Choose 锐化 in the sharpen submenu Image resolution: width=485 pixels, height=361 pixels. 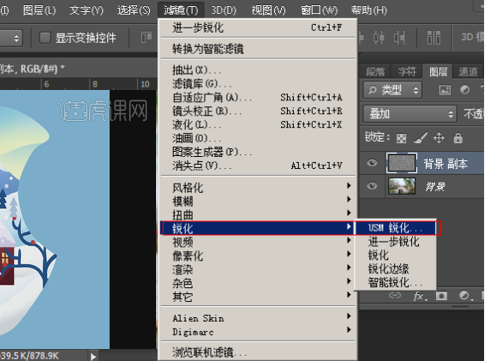pos(396,255)
